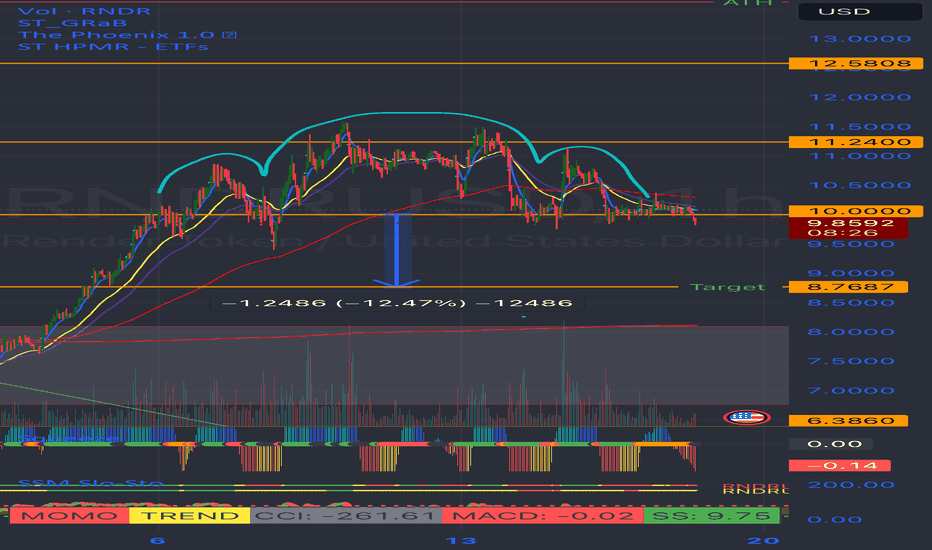Viewport: 932px width, 550px height.
Task: Click the -12.47% price range measurement label
Action: (x=397, y=303)
